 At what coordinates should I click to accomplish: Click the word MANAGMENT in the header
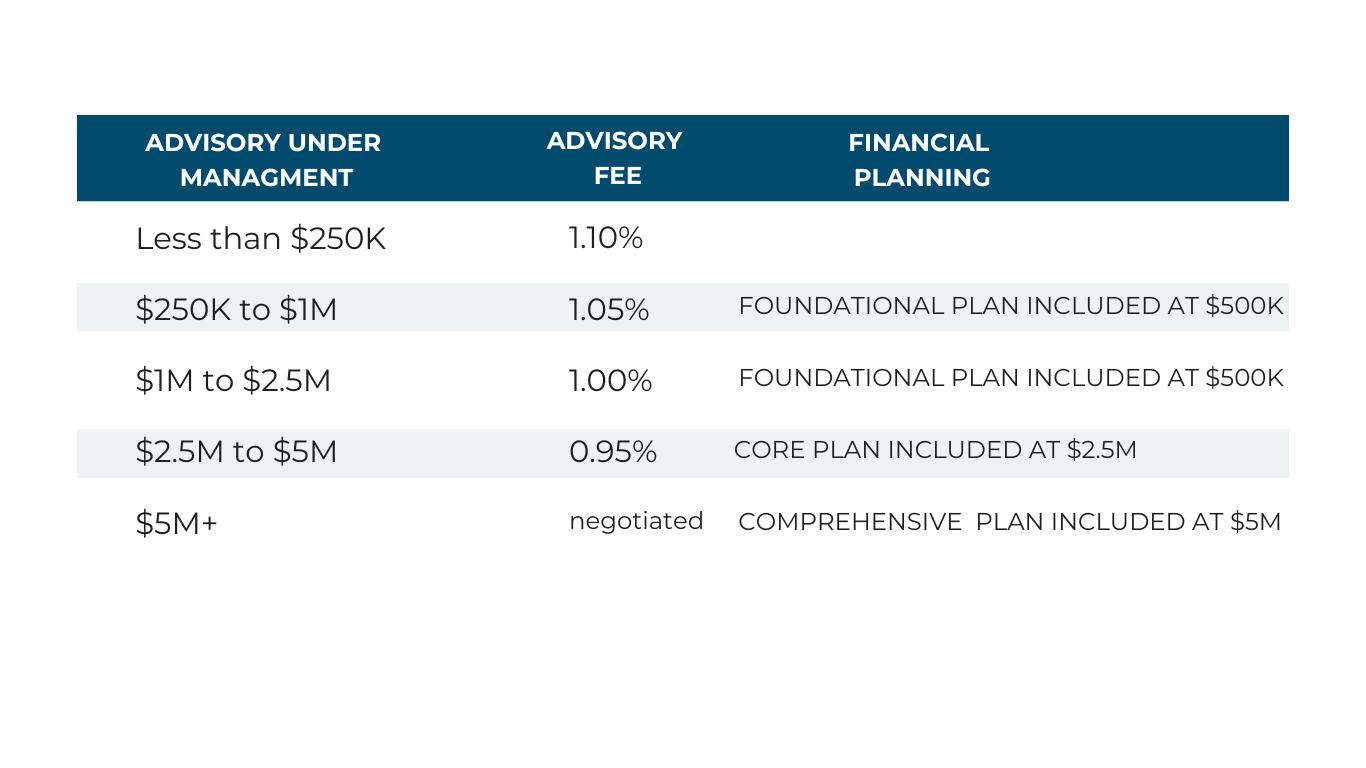[267, 178]
